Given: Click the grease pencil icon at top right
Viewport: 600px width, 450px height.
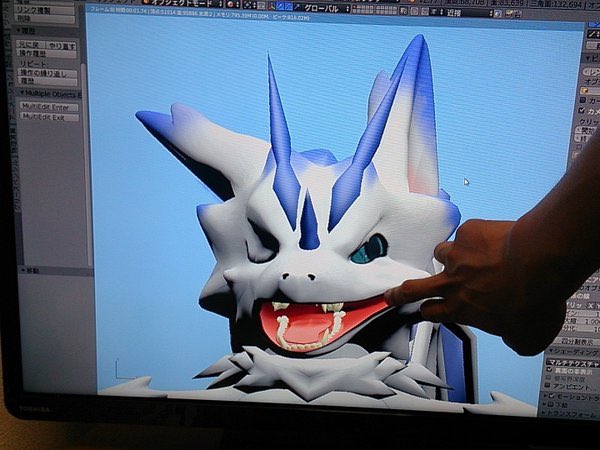Looking at the screenshot, I should [x=590, y=34].
